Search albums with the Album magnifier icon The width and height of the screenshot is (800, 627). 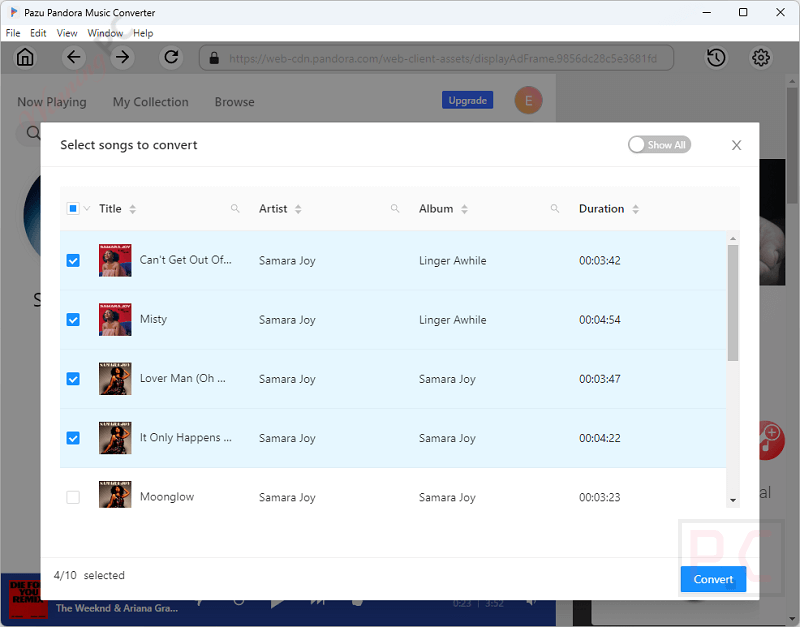[555, 209]
